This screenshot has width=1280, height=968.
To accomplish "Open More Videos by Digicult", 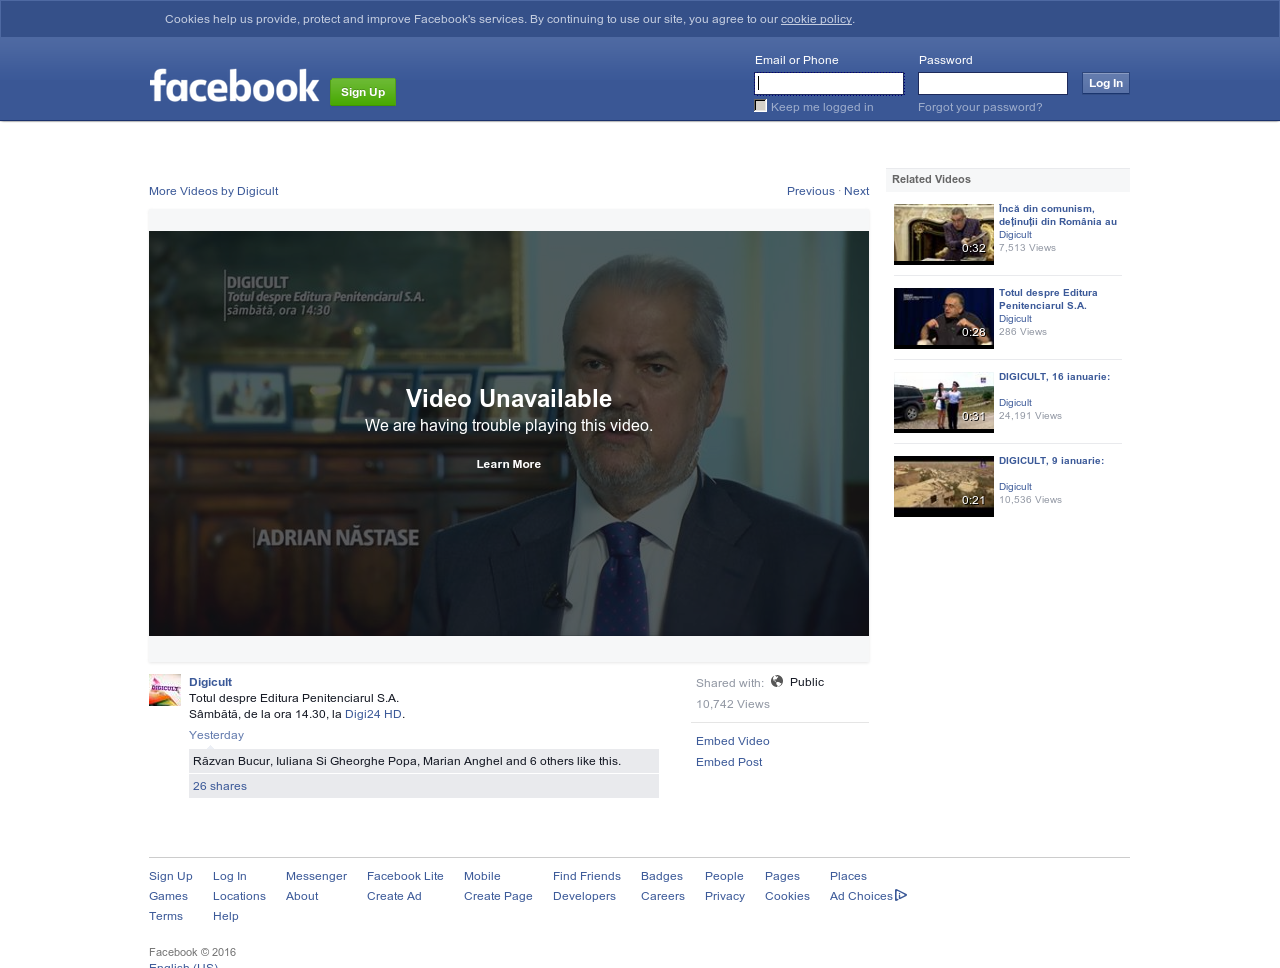I will click(214, 191).
